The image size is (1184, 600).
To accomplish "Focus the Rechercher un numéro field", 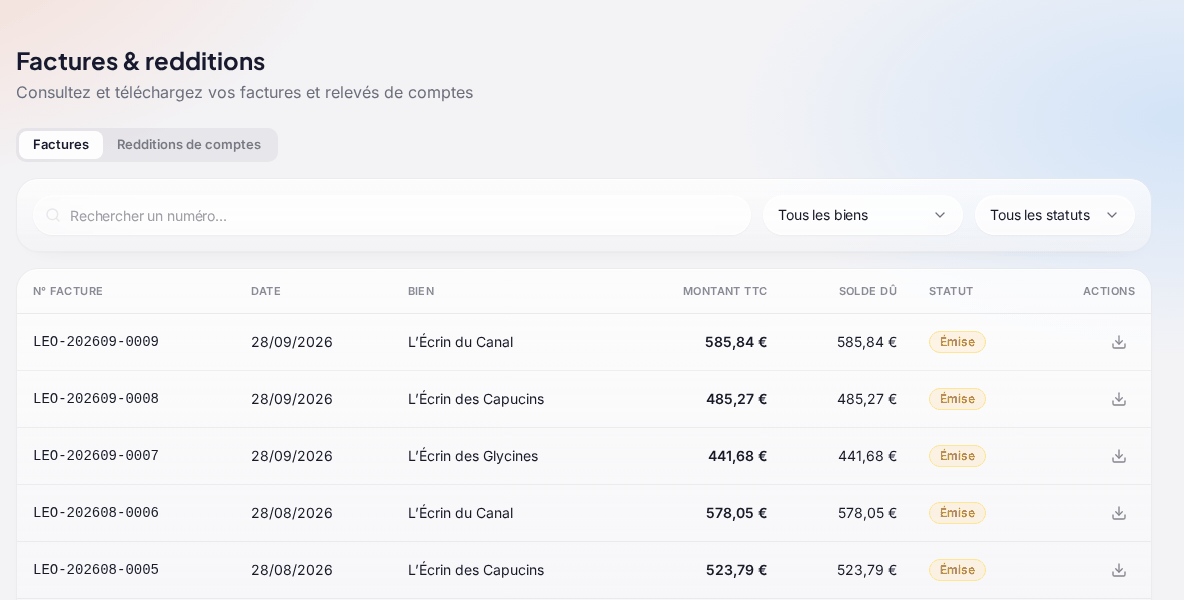I will (392, 215).
